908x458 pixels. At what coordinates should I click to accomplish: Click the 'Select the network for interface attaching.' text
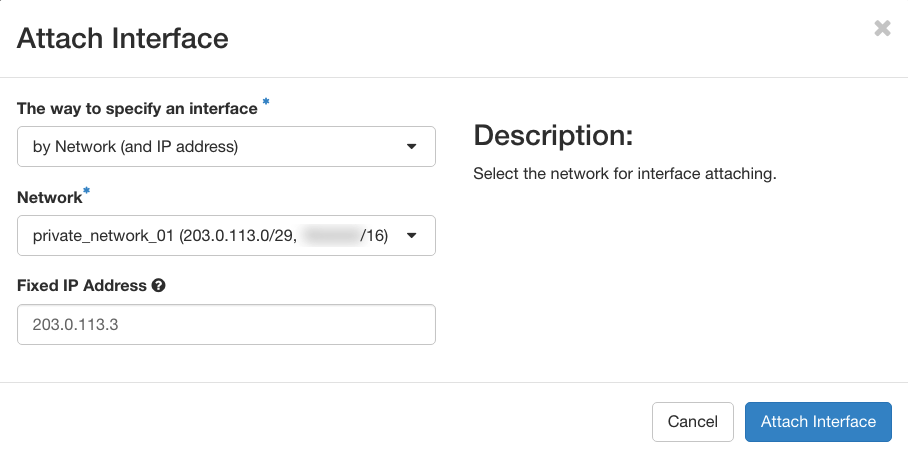625,174
